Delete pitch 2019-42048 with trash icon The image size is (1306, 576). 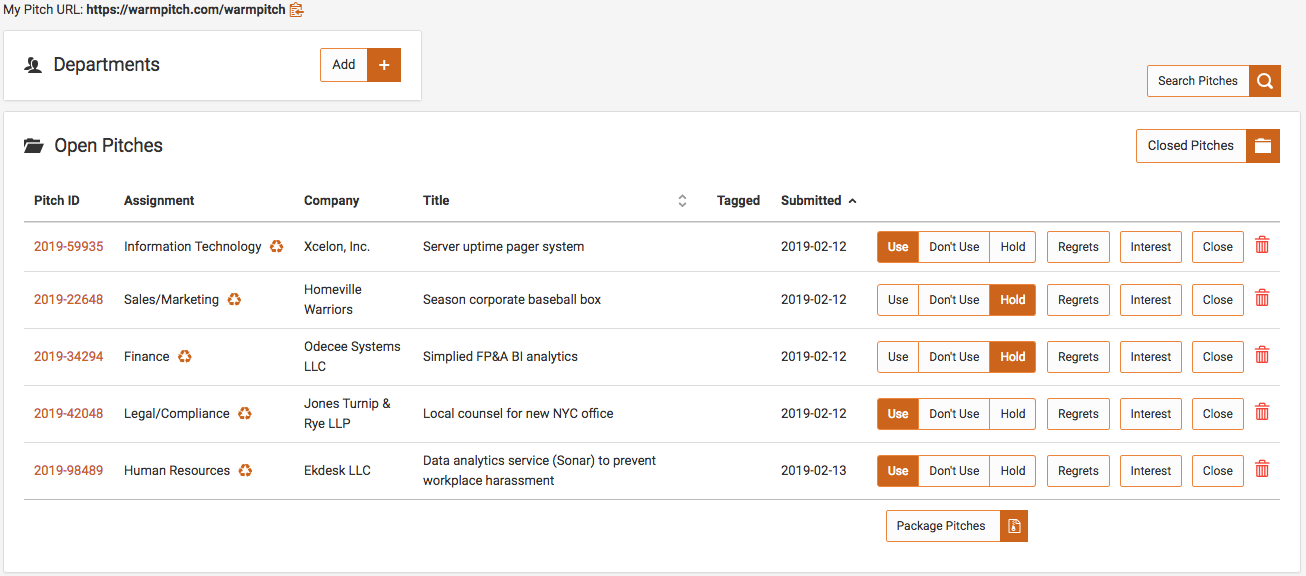1262,412
